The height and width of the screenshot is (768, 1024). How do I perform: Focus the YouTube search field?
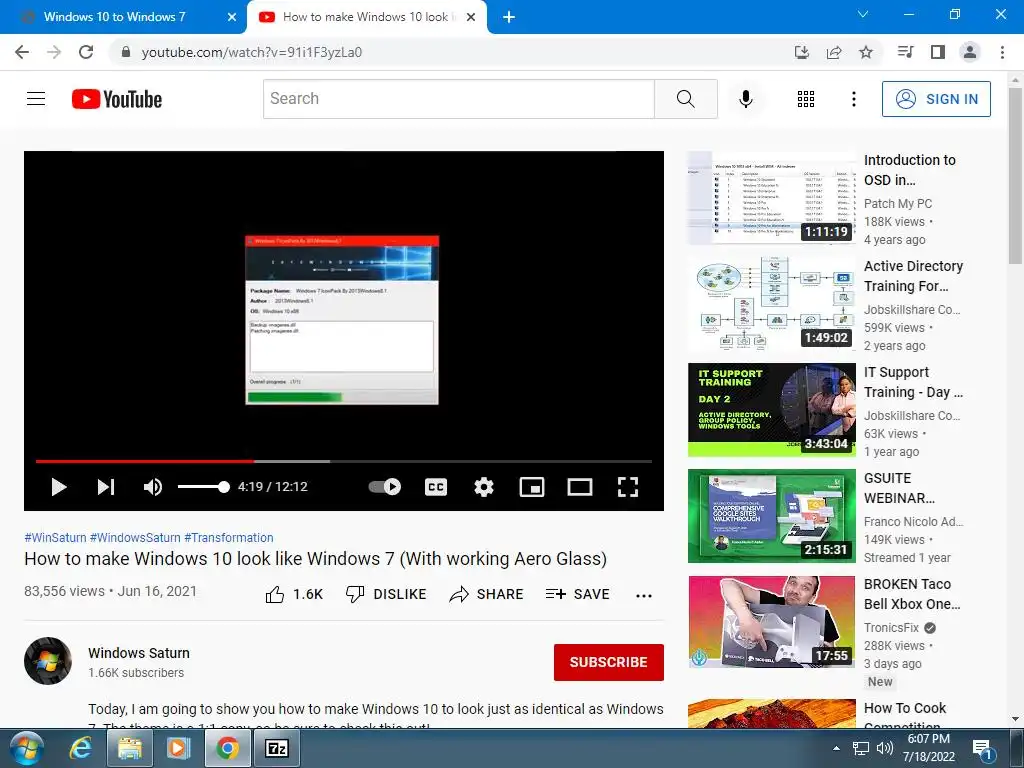click(x=458, y=99)
